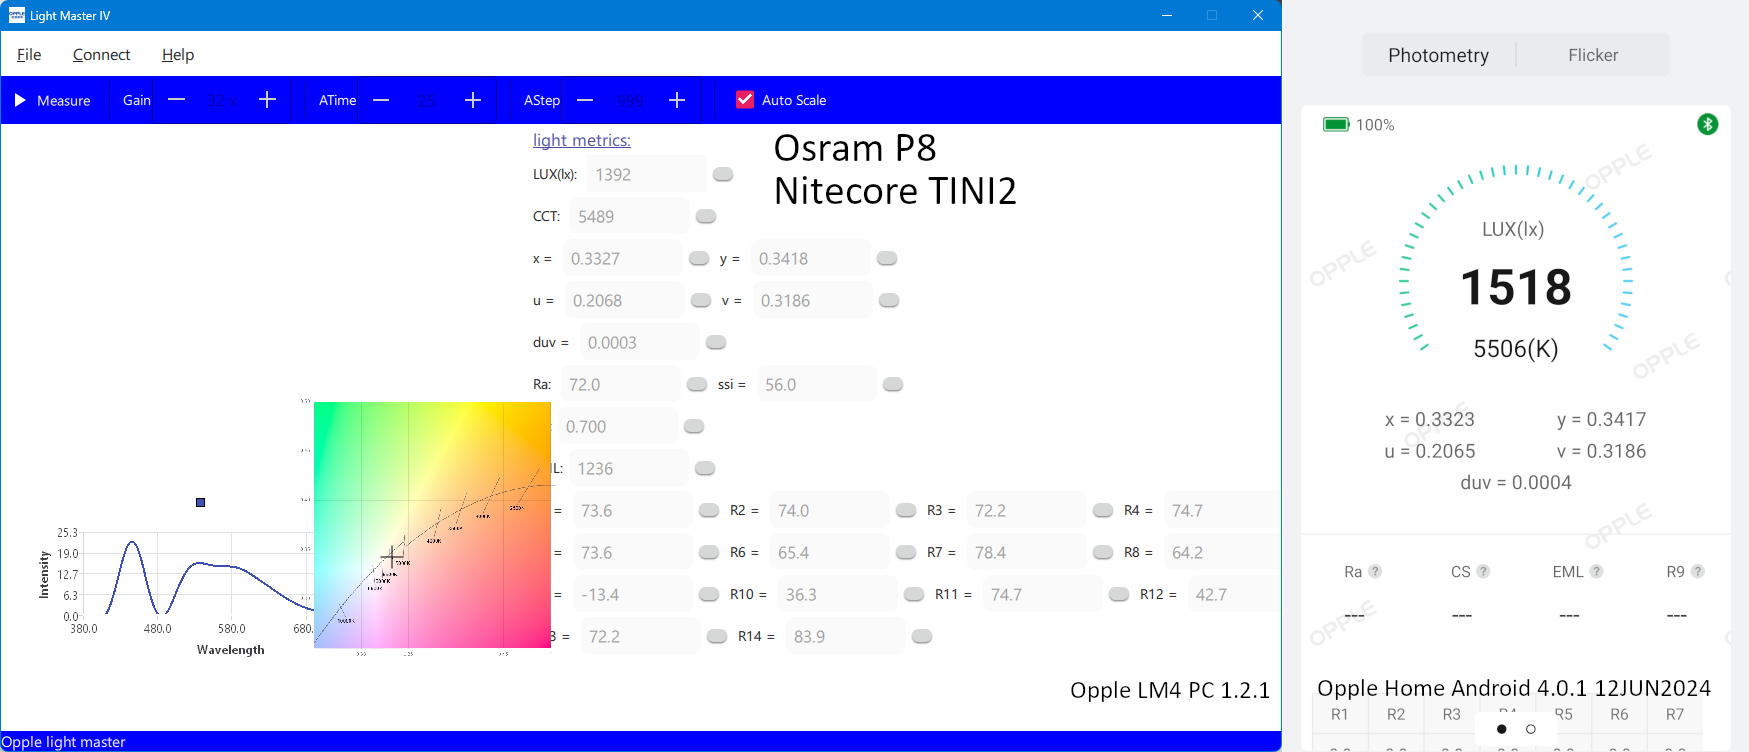The image size is (1749, 752).
Task: Click the R1 column header in Opple Home
Action: 1340,714
